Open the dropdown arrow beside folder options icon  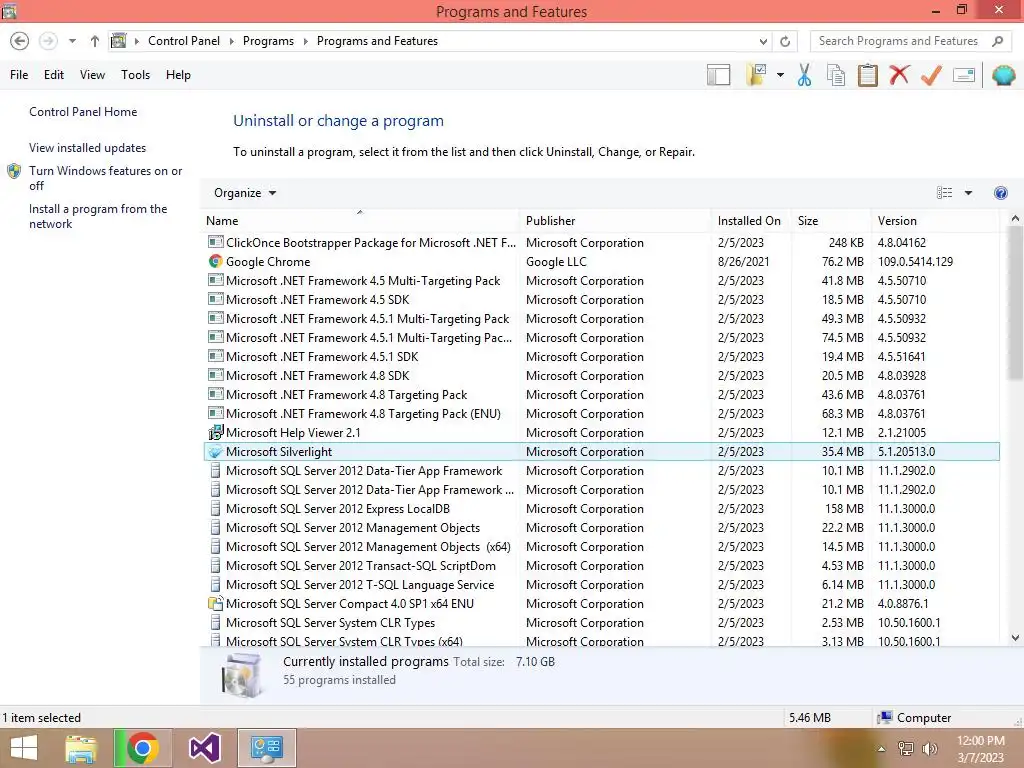pyautogui.click(x=780, y=75)
